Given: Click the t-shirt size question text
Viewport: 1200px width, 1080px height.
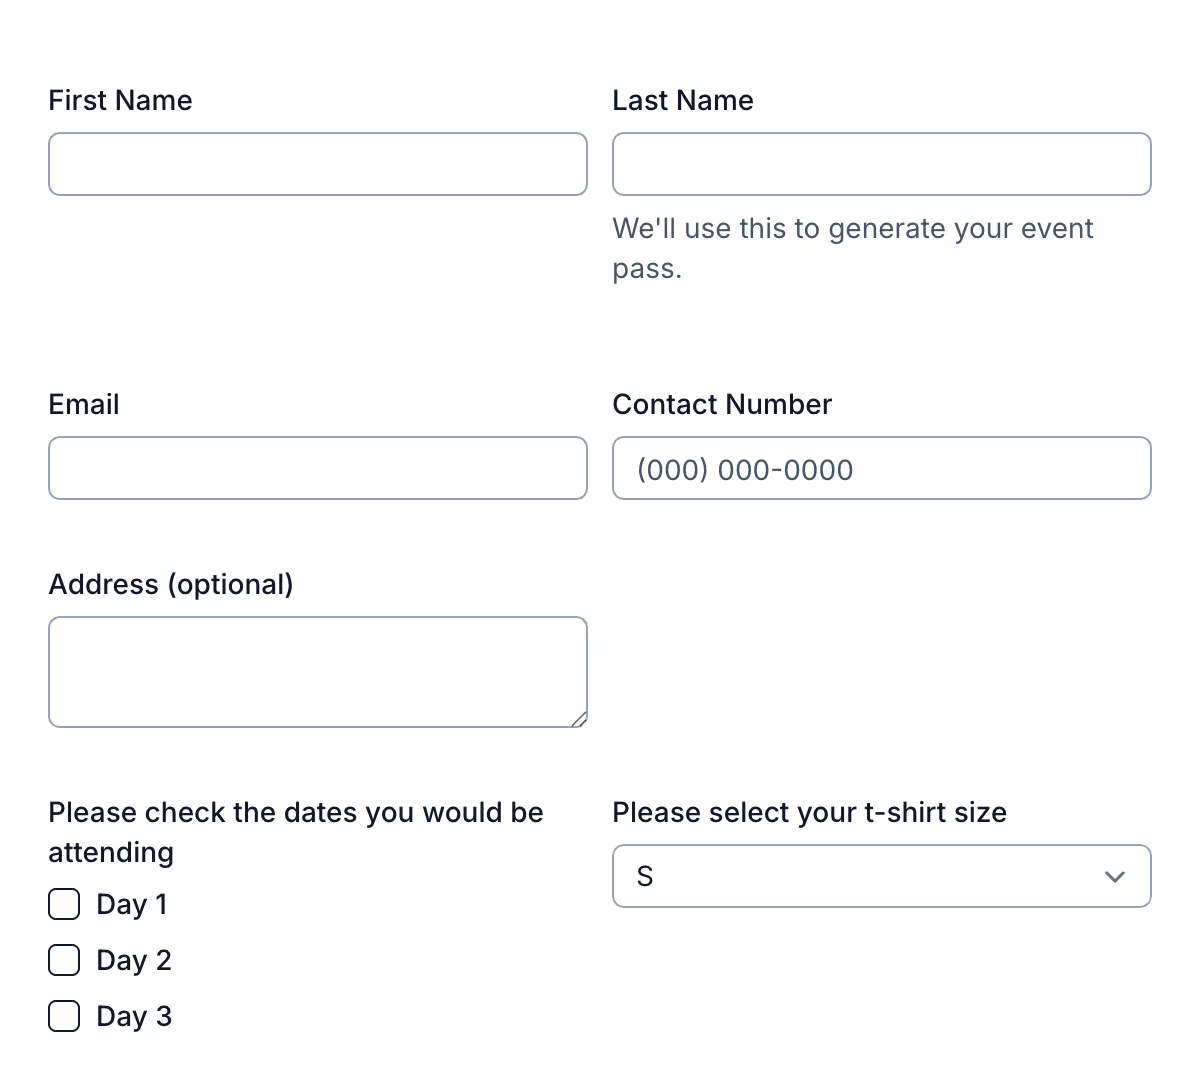Looking at the screenshot, I should click(809, 812).
